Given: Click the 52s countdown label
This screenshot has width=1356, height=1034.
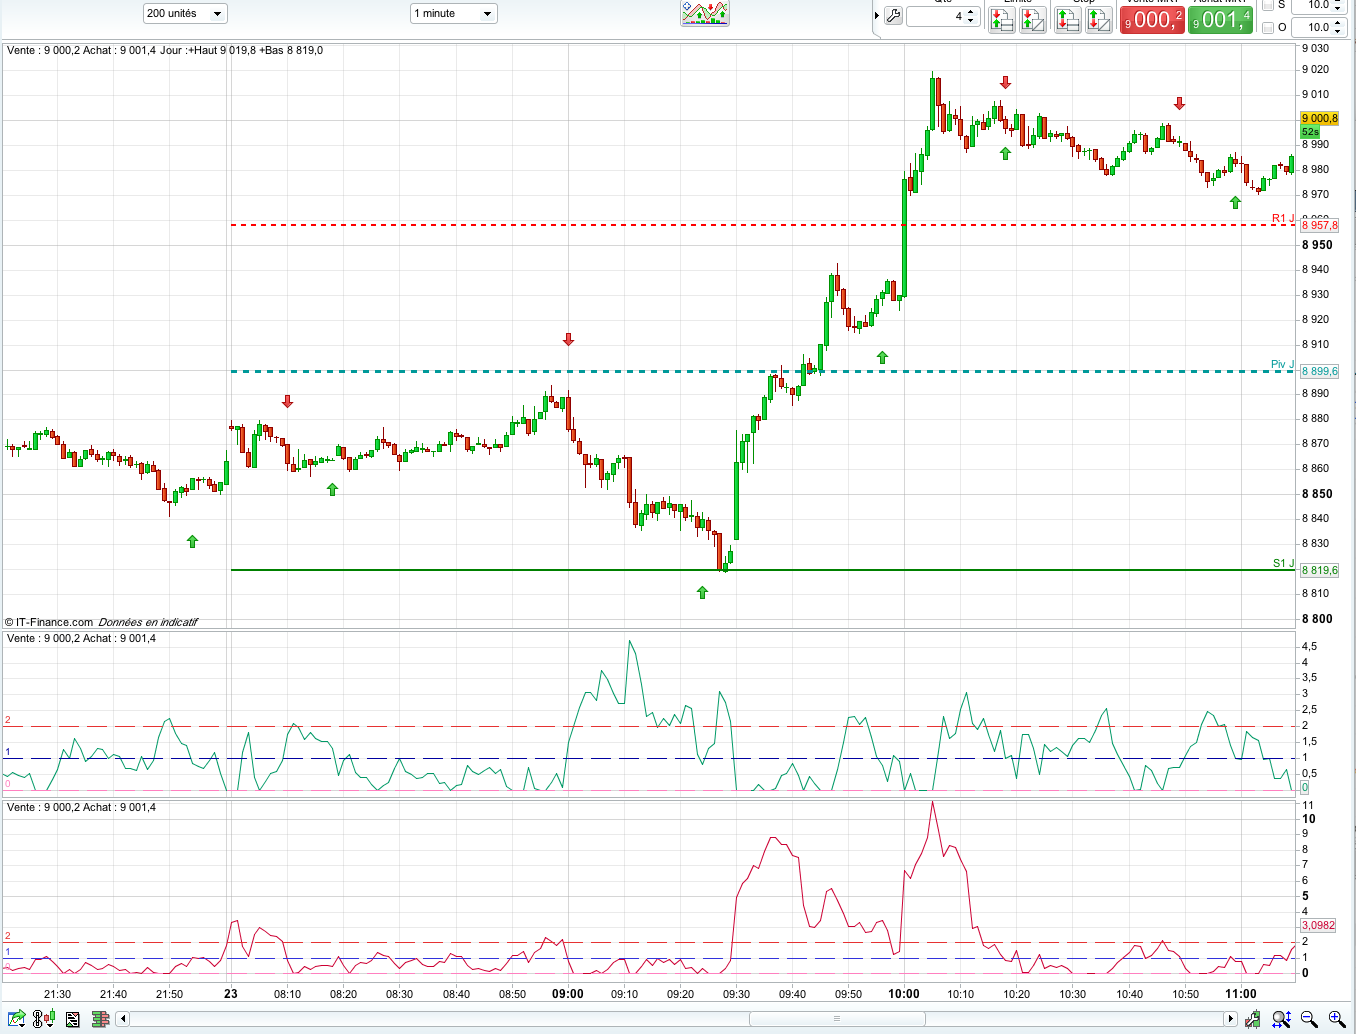Looking at the screenshot, I should tap(1310, 132).
